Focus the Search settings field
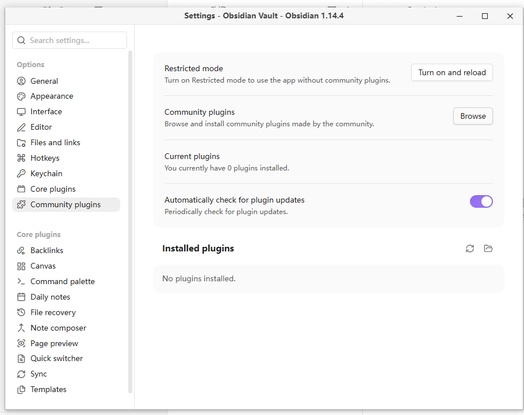524x415 pixels. tap(70, 40)
